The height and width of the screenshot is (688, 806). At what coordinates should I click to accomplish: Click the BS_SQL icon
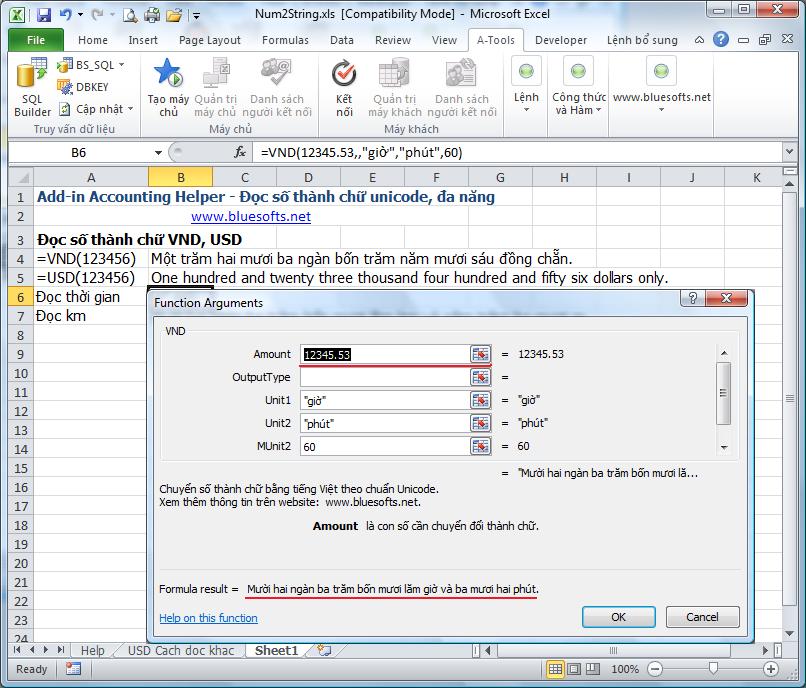coord(65,65)
